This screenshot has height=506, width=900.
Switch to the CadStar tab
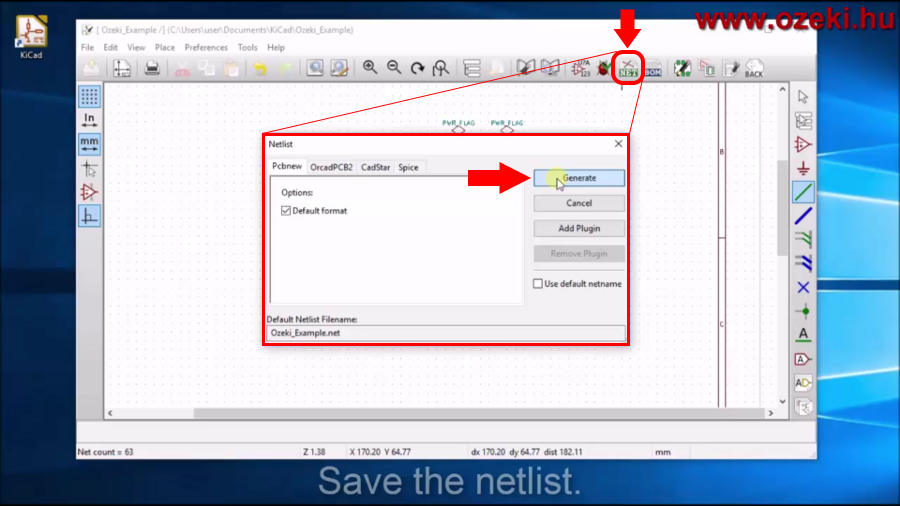coord(375,167)
